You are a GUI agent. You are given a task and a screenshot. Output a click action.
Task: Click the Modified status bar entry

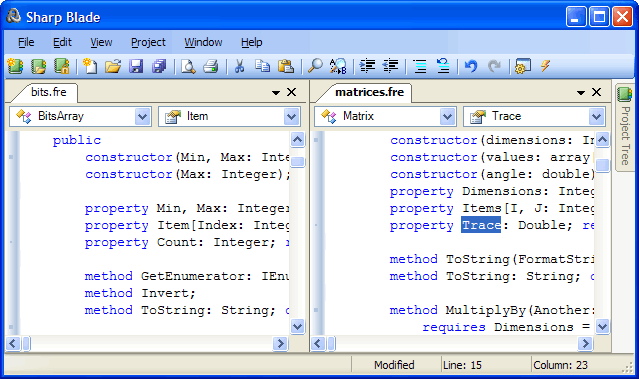[394, 365]
